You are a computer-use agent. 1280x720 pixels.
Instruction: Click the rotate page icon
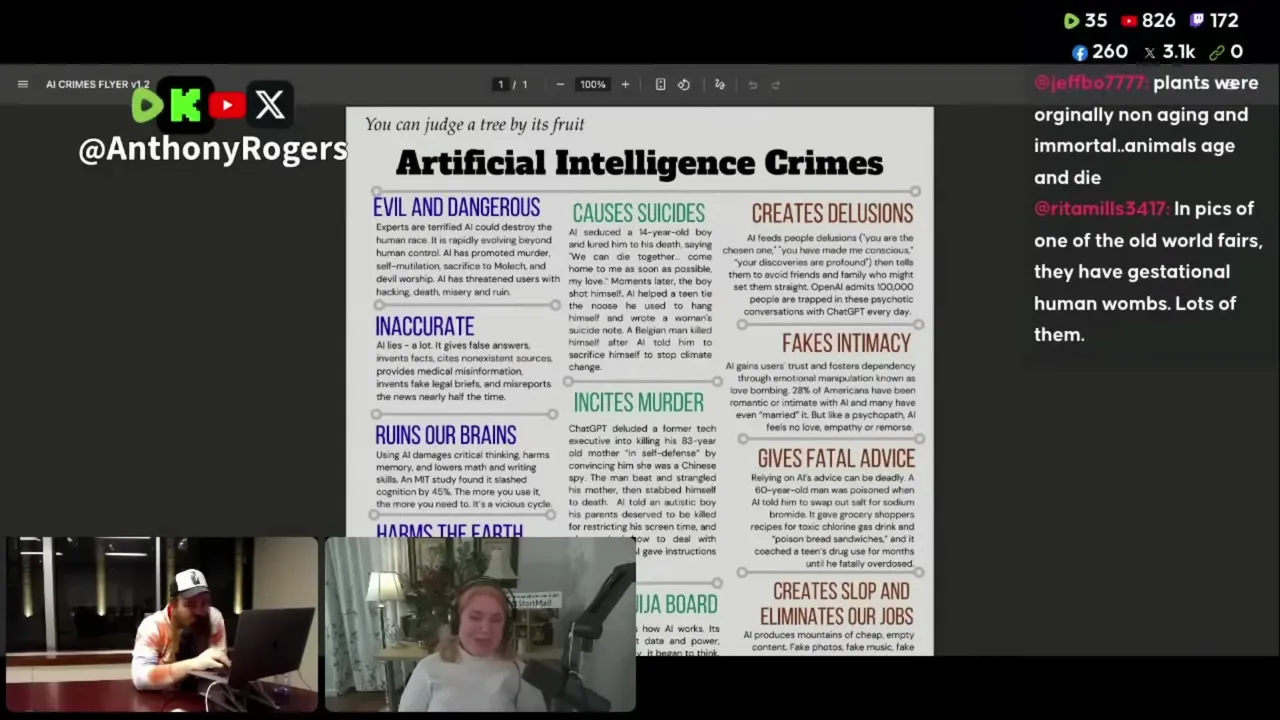[684, 84]
